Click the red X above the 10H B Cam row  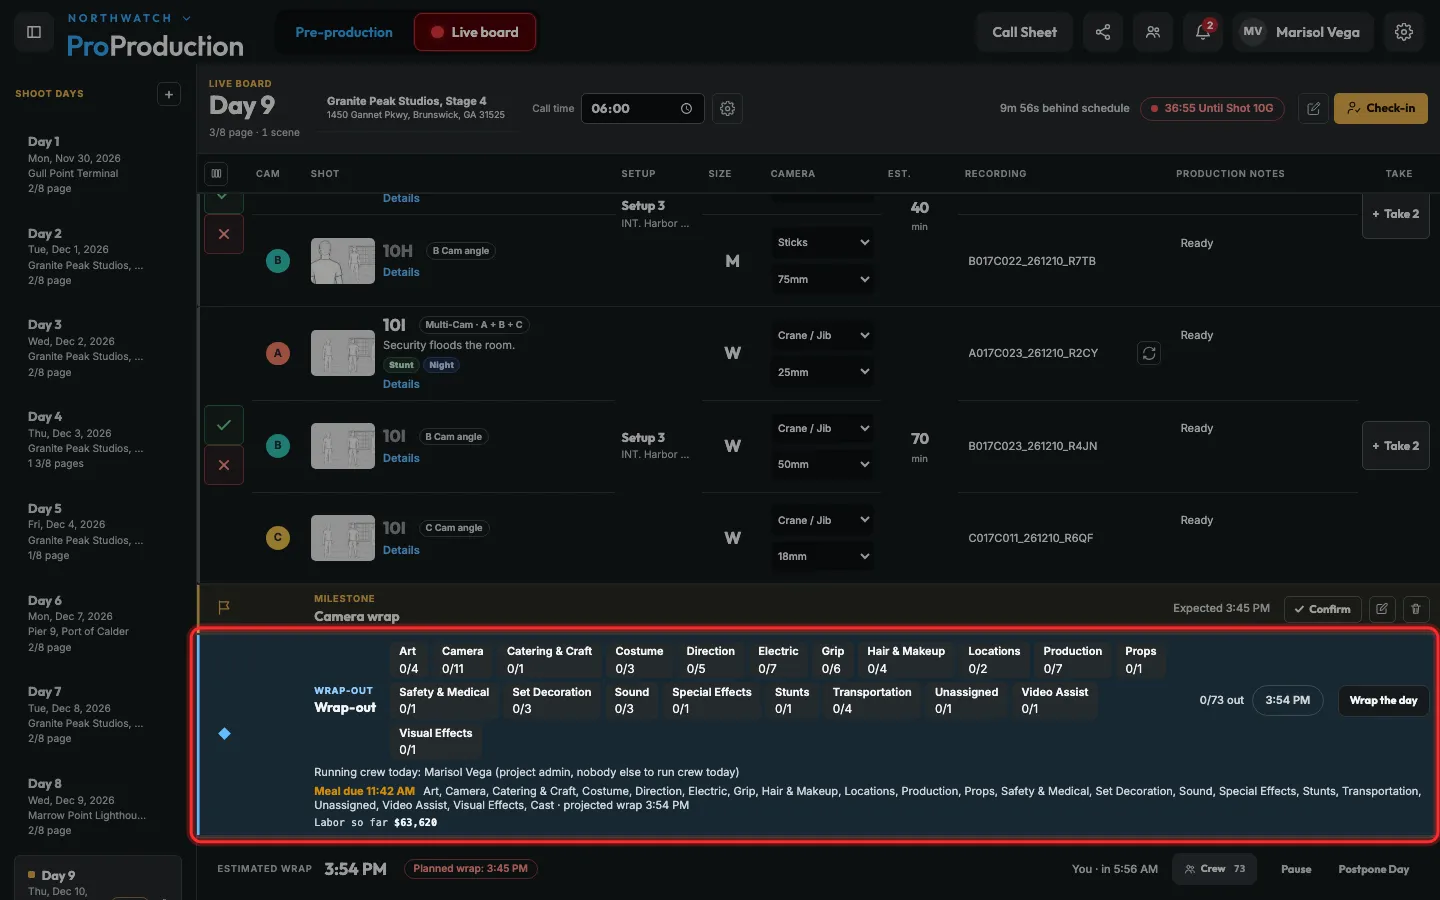click(224, 234)
